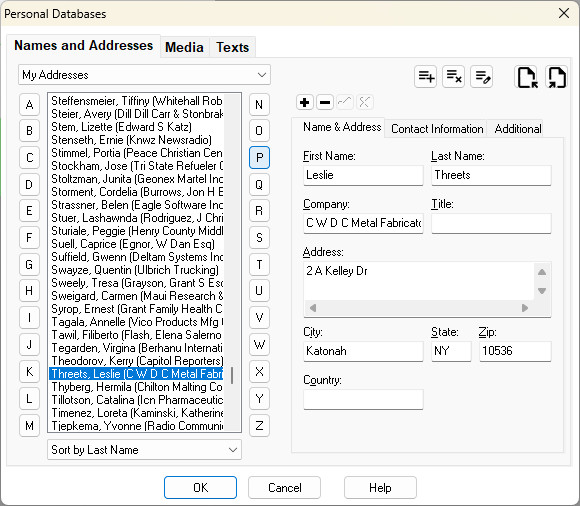Expand the Sort by Last Name dropdown

[144, 450]
